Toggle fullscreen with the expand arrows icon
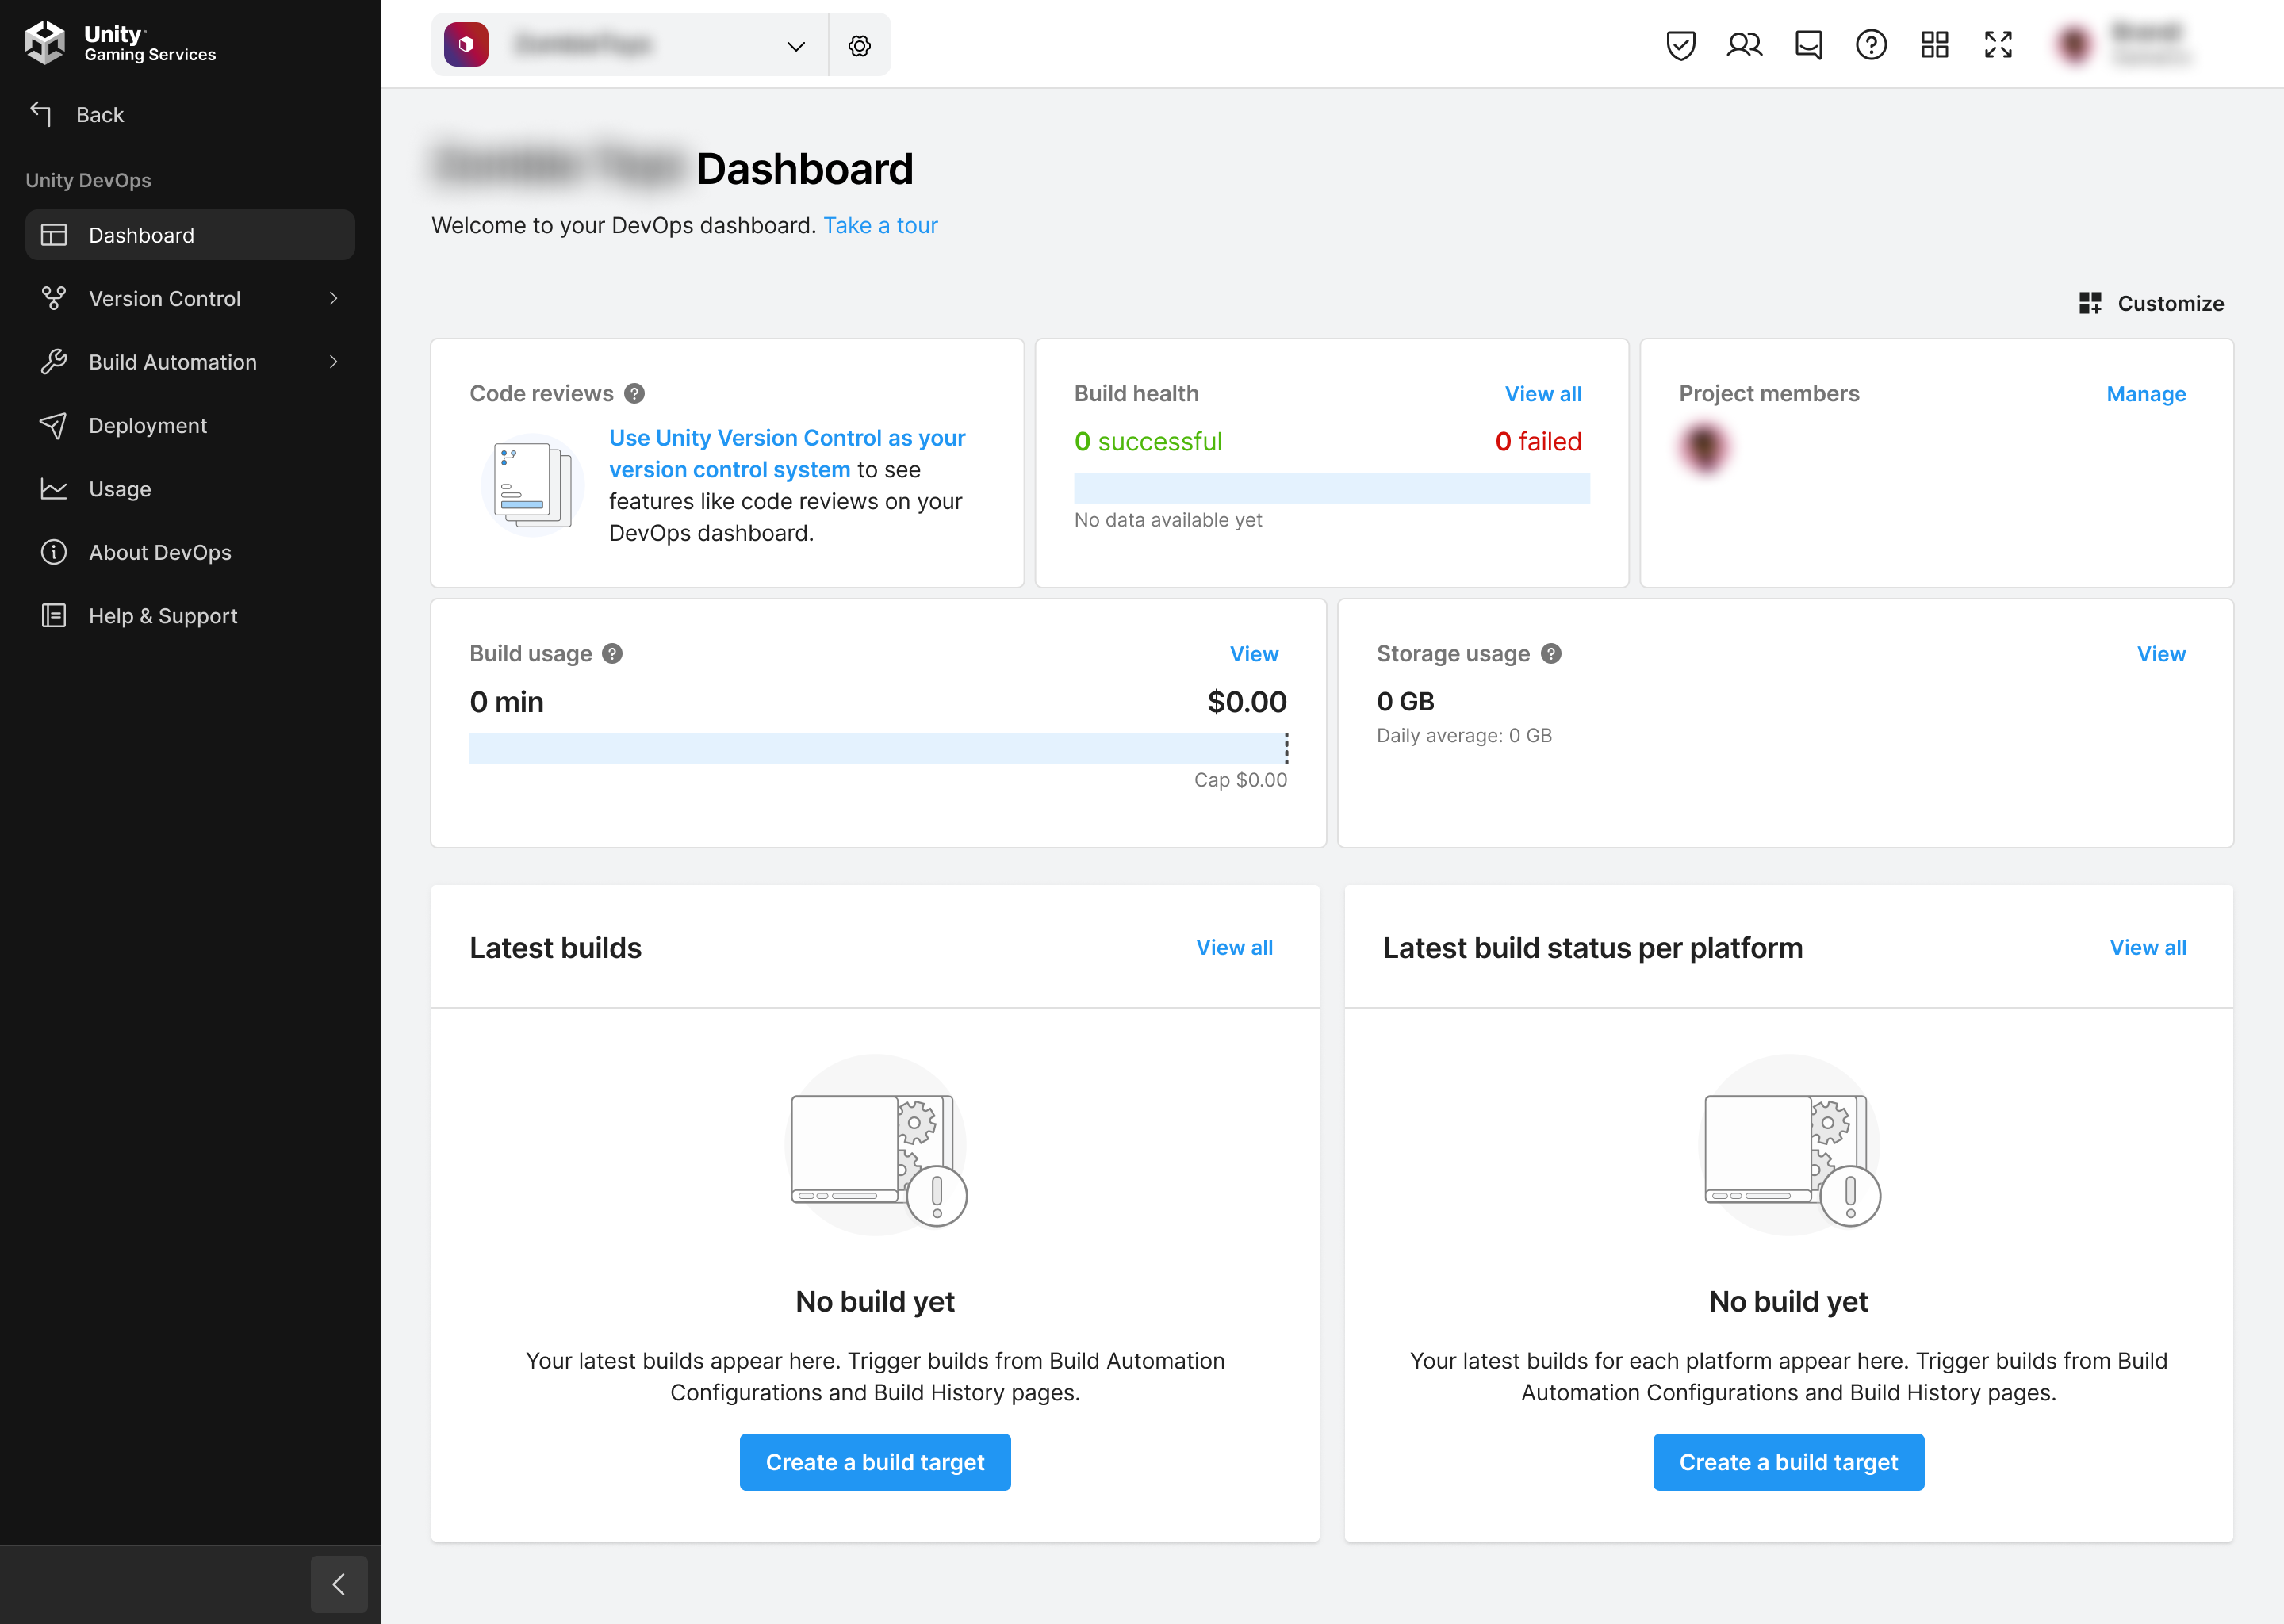 pos(1997,45)
